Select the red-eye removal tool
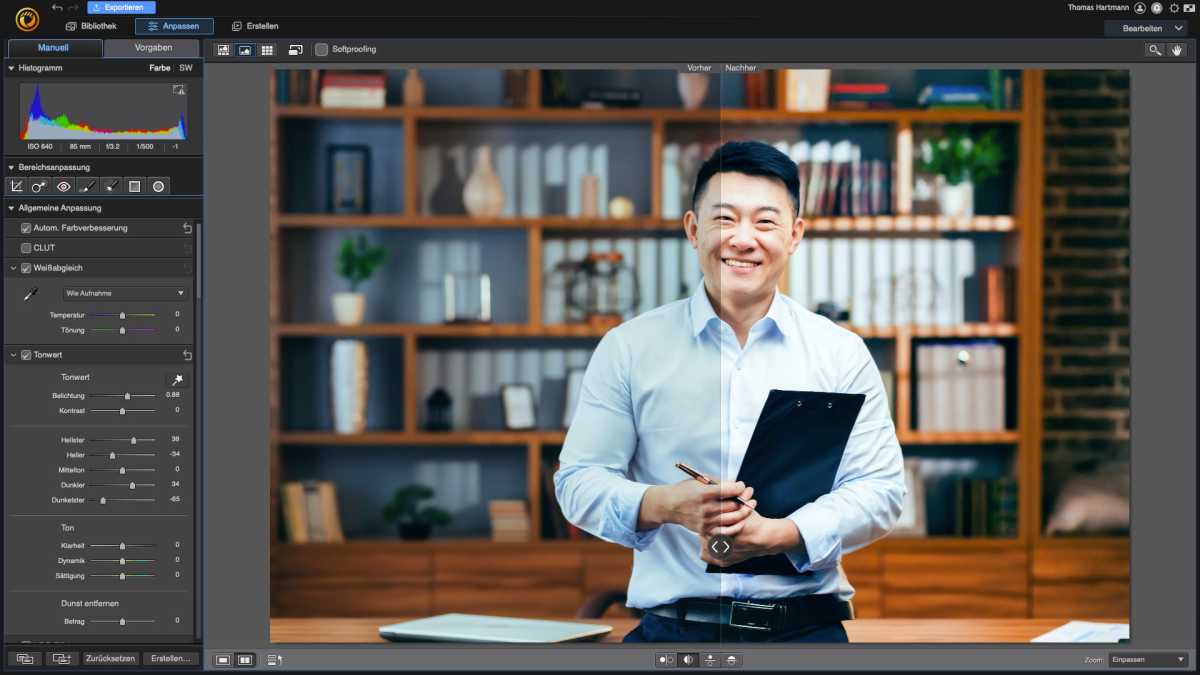Screen dimensions: 1200x675 pos(63,186)
